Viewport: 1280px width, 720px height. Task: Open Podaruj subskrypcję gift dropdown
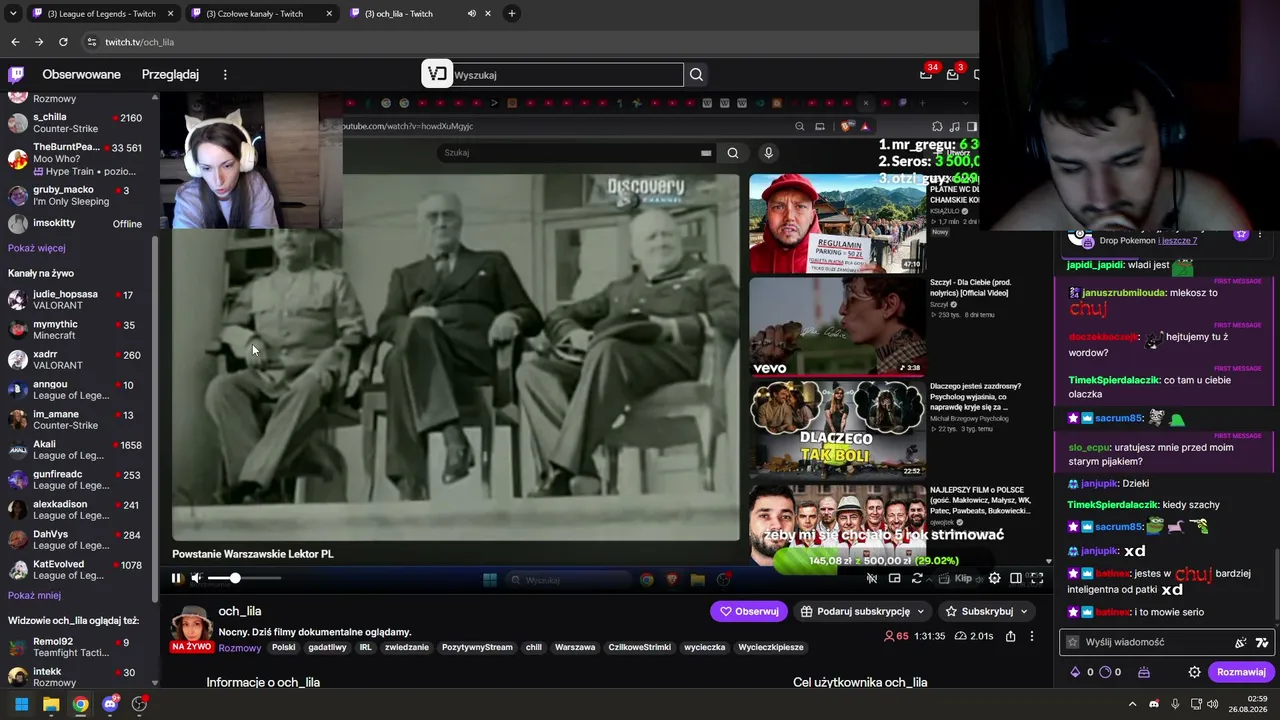click(863, 611)
